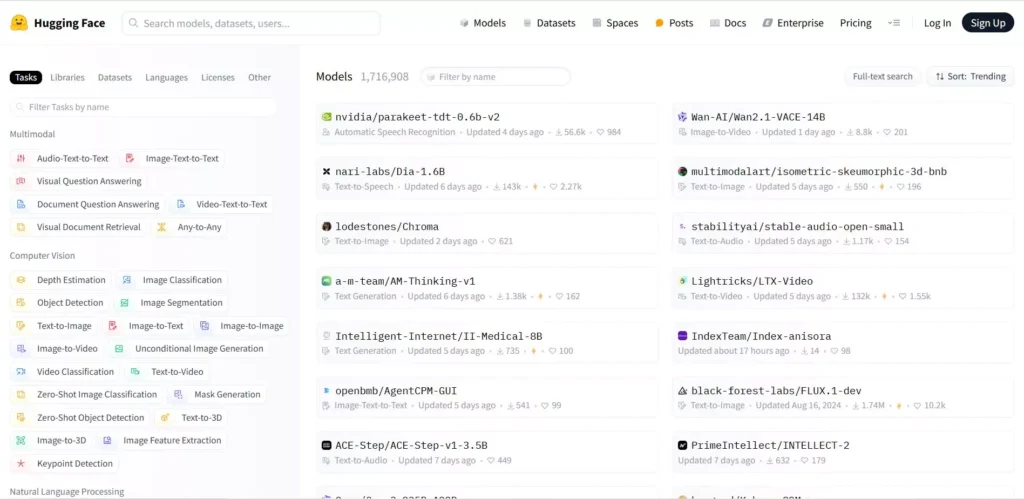Screen dimensions: 1024x499
Task: Switch to the Languages filter tab
Action: pos(167,77)
